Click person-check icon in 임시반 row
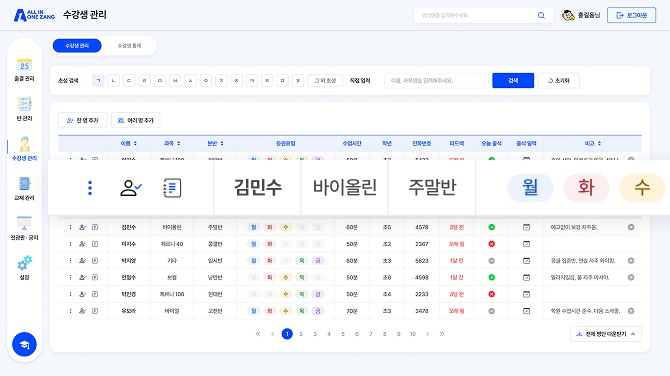This screenshot has width=670, height=376. 82,261
